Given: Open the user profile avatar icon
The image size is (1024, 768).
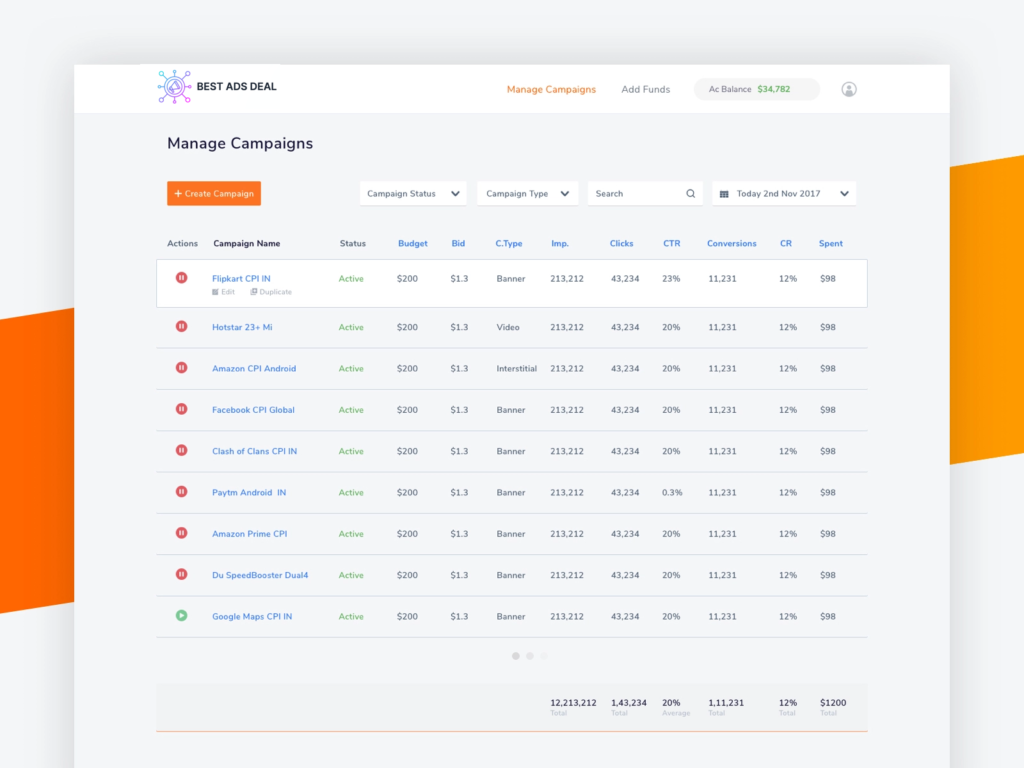Looking at the screenshot, I should pyautogui.click(x=849, y=89).
